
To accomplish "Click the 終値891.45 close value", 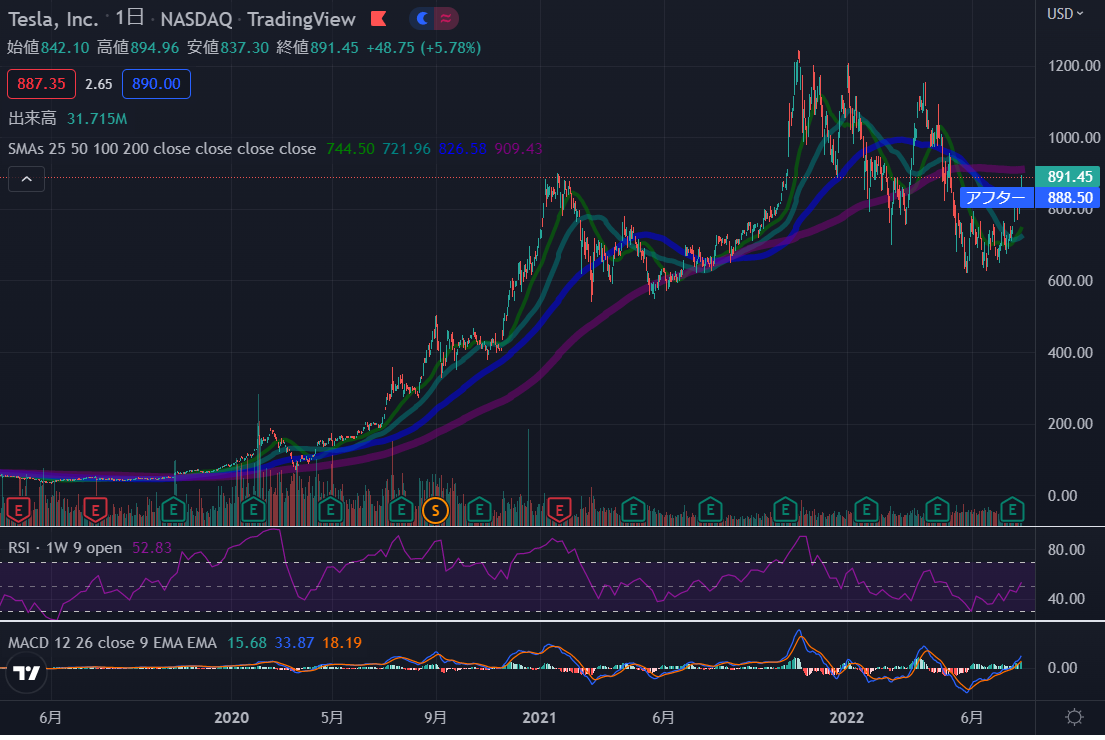I will click(x=317, y=48).
